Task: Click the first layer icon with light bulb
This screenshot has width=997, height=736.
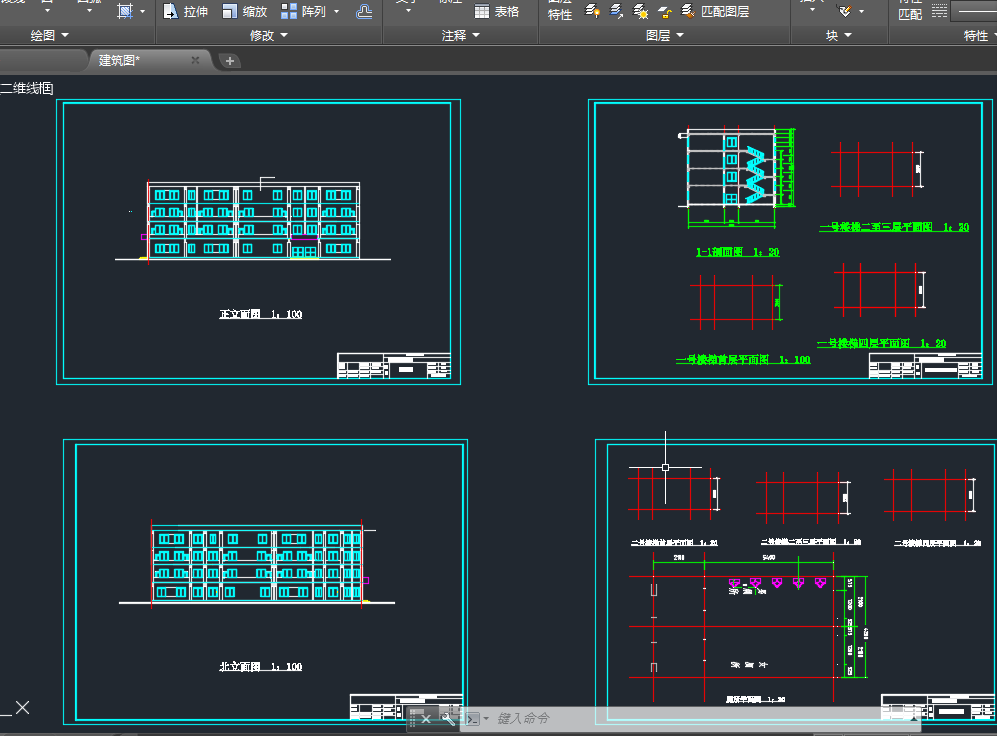Action: click(592, 11)
